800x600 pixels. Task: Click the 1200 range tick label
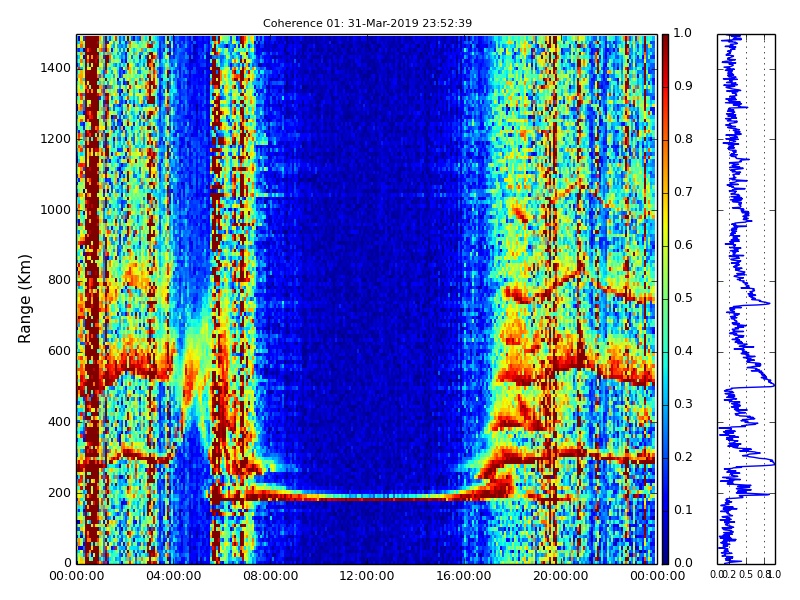click(56, 139)
